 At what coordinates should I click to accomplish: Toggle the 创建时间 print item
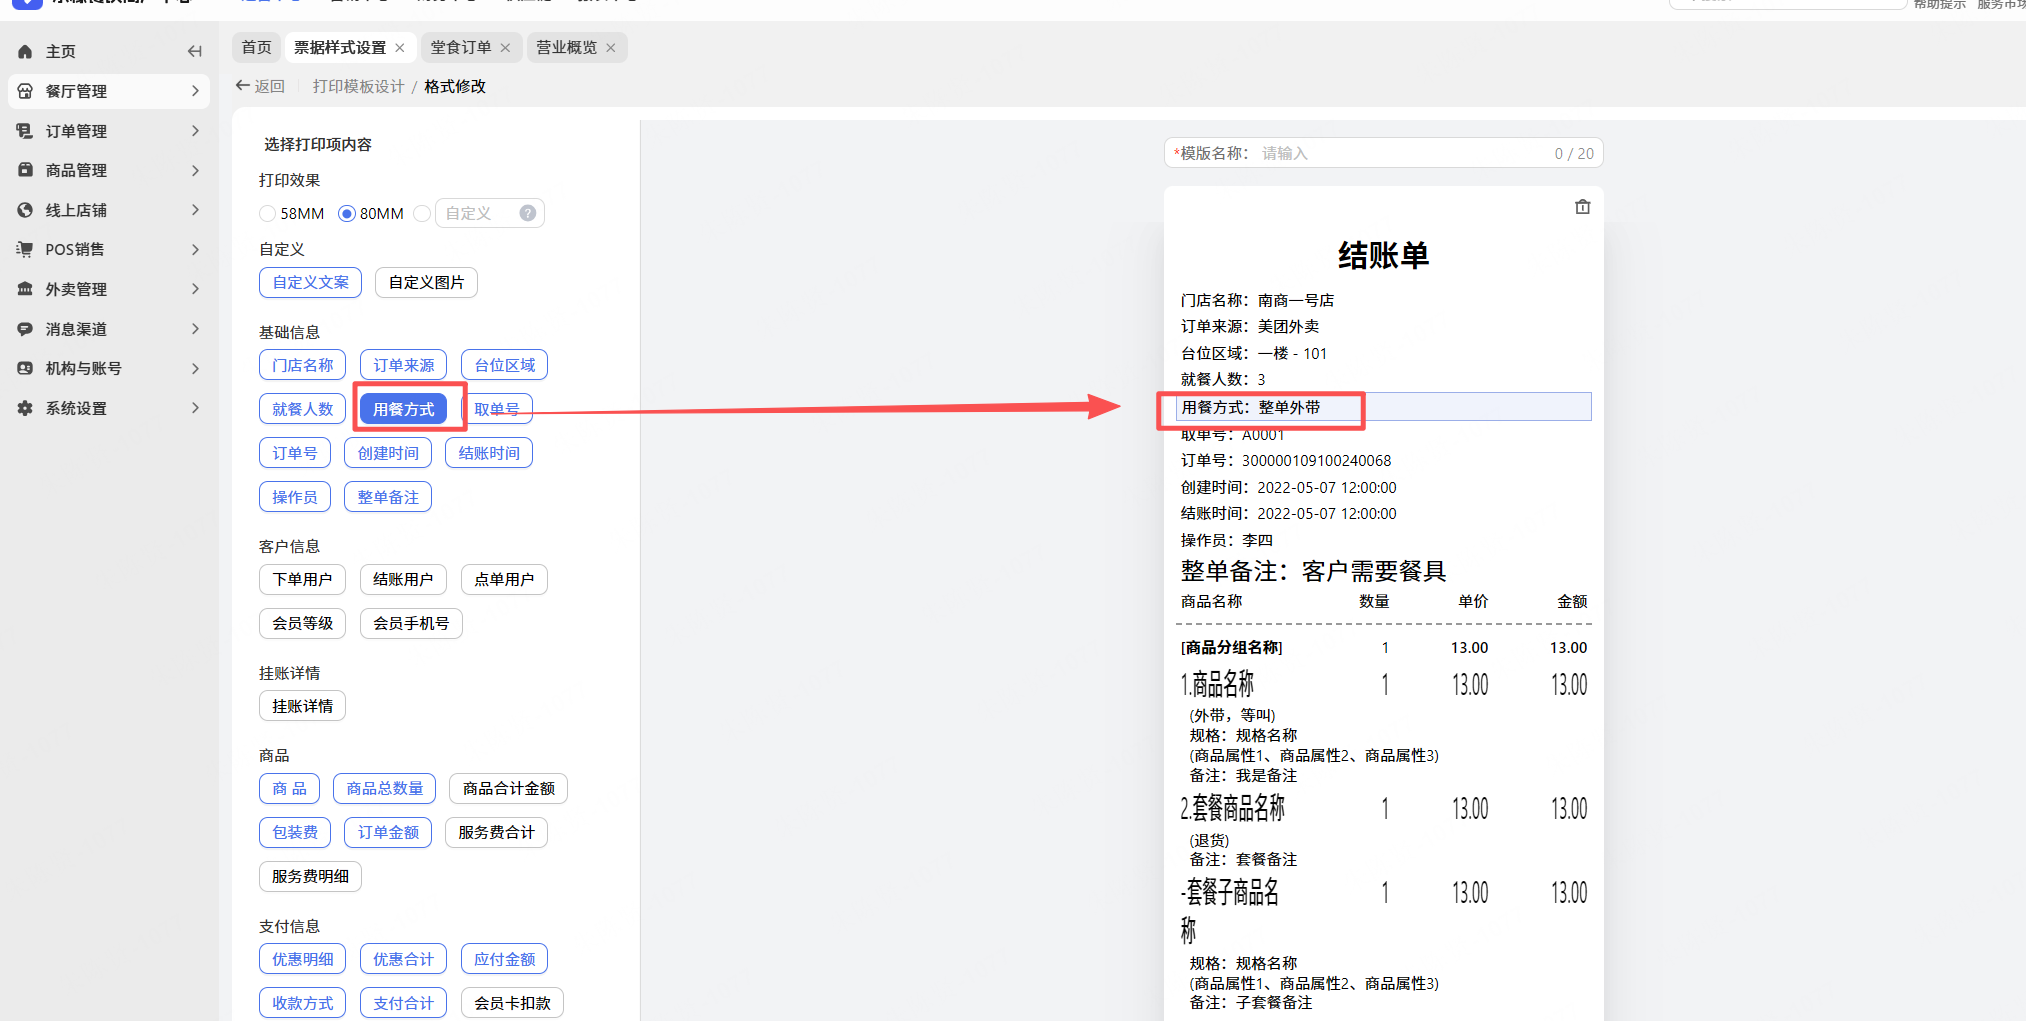point(389,454)
